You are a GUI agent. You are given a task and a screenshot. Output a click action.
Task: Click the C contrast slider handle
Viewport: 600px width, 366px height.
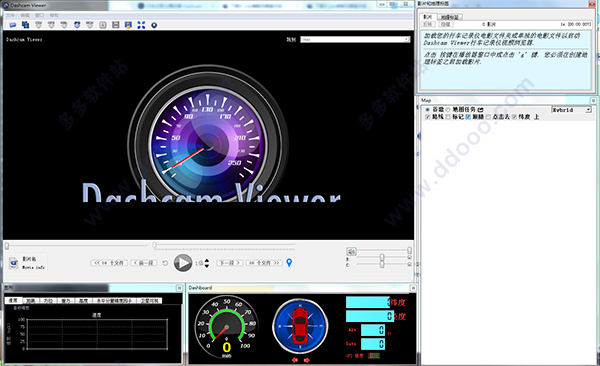tap(382, 264)
